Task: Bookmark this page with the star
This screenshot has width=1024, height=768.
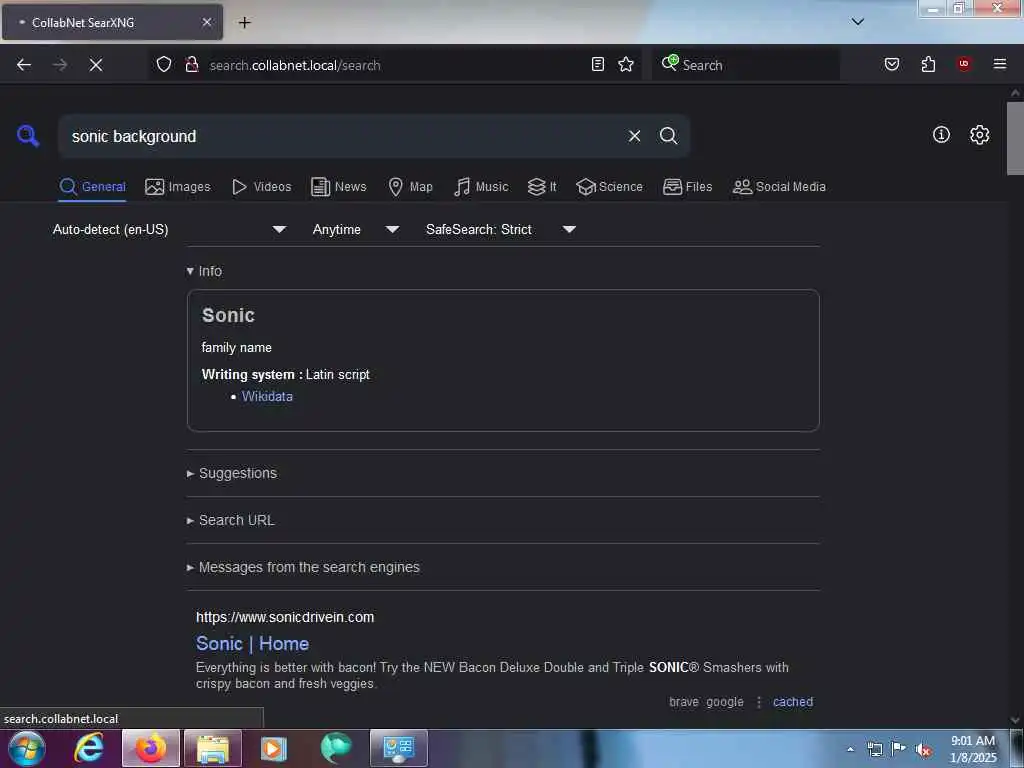Action: click(x=626, y=64)
